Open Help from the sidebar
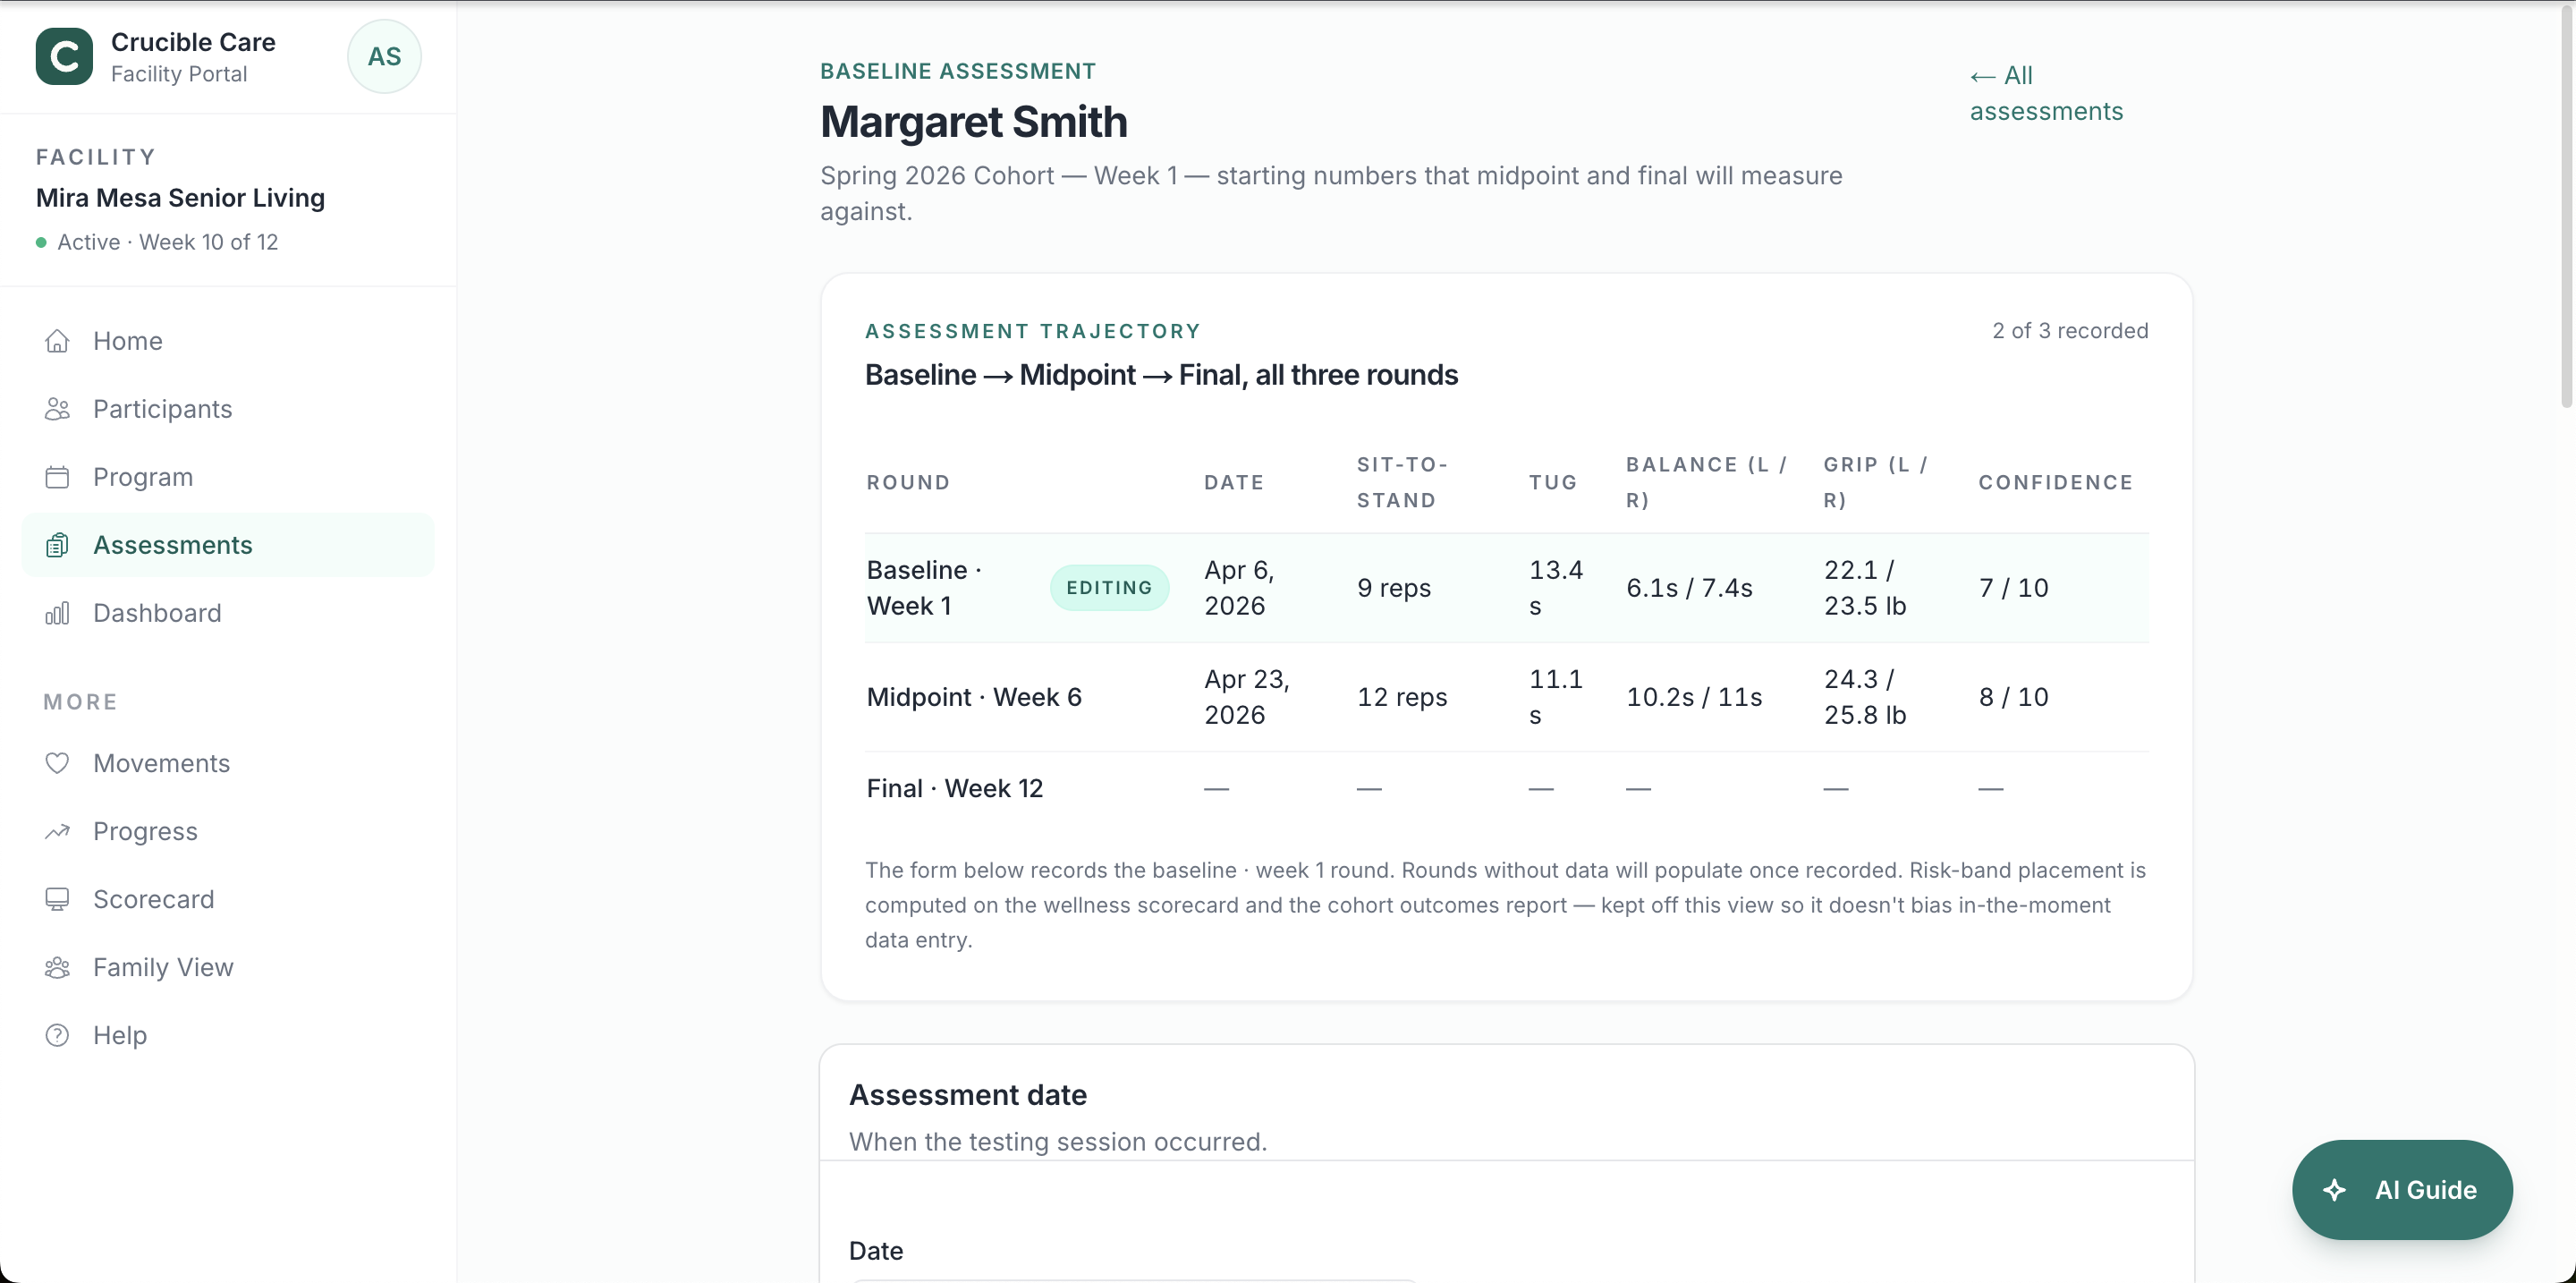2576x1283 pixels. point(228,1035)
